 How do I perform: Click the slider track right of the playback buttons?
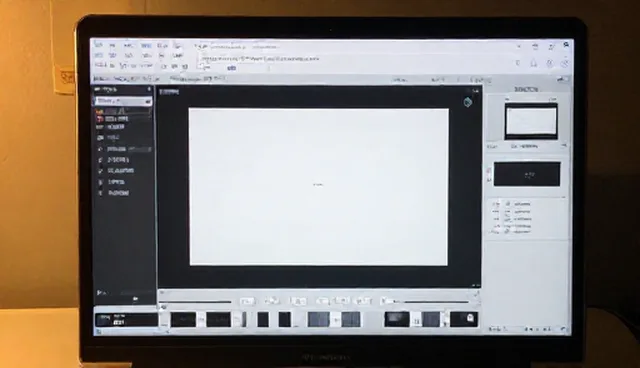click(x=435, y=302)
